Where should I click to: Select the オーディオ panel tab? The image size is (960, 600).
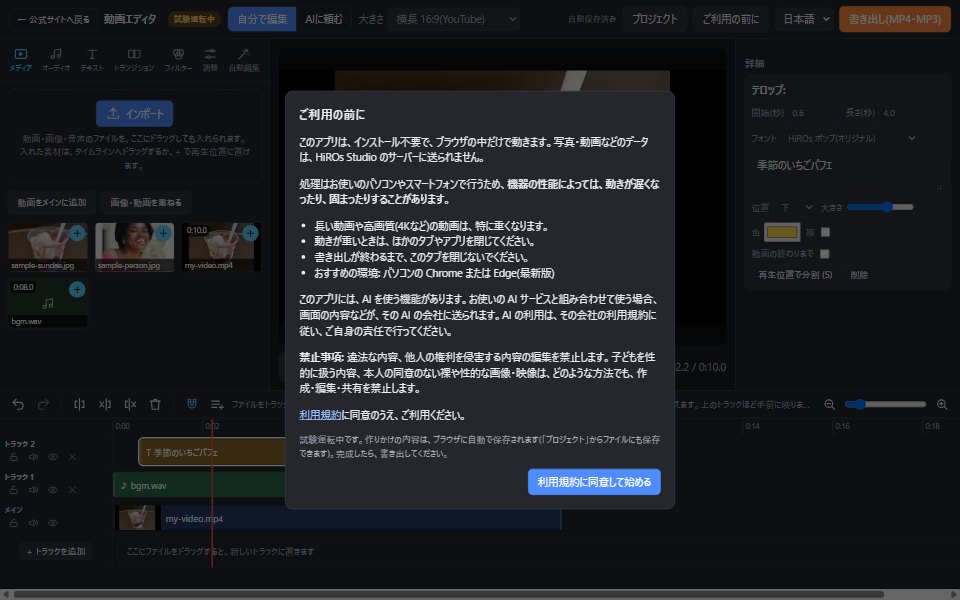(x=56, y=60)
